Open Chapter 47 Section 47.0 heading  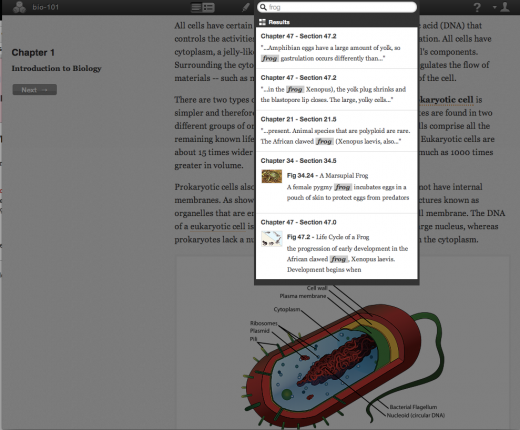[x=298, y=222]
